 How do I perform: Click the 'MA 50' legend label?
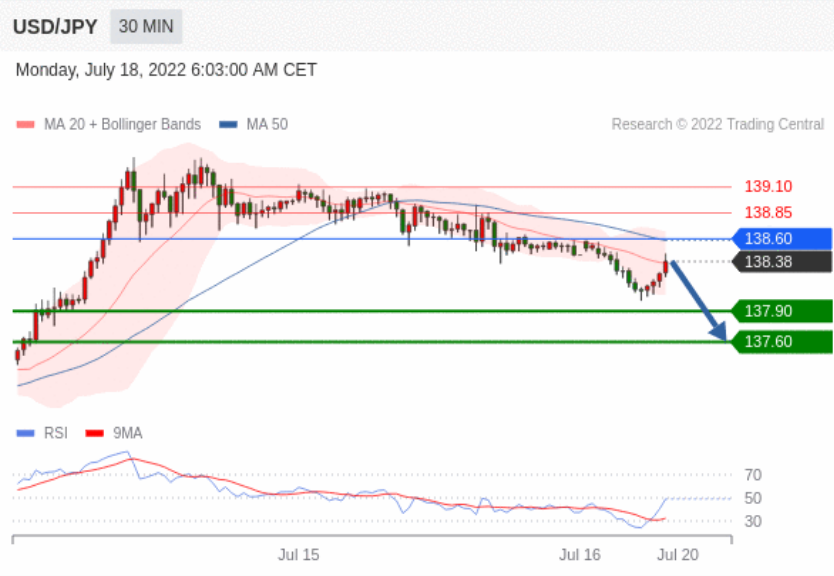267,124
